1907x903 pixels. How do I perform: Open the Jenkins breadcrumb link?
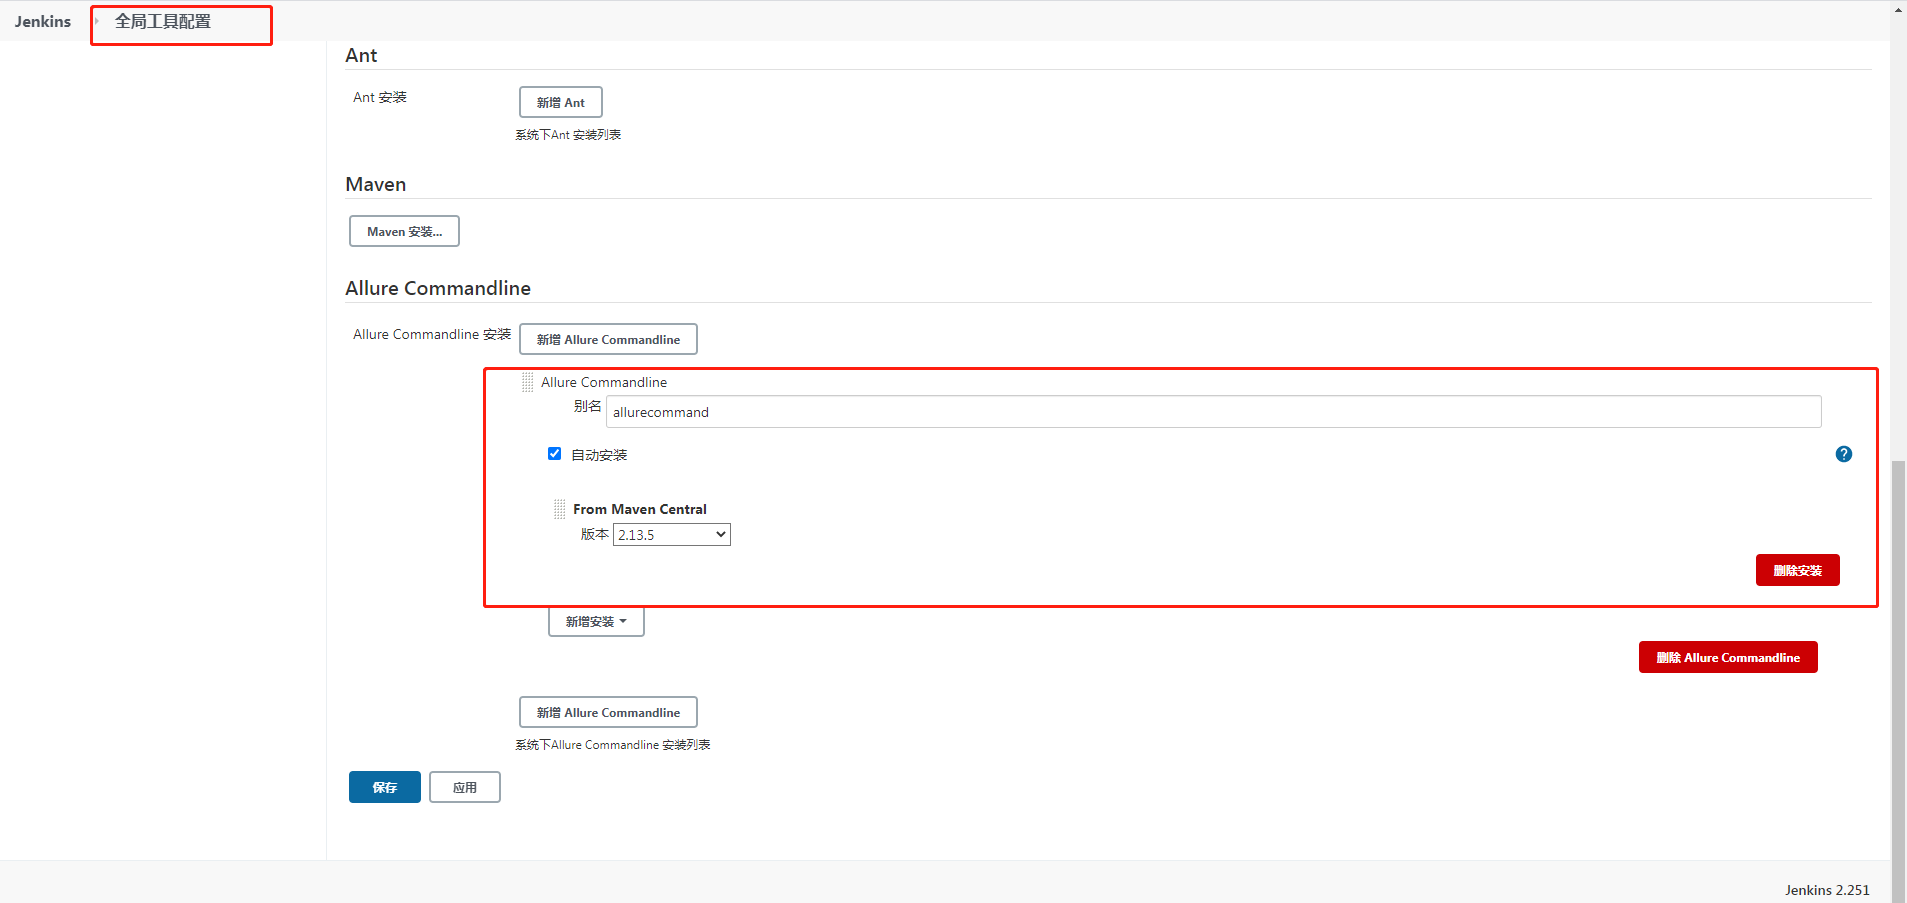pos(43,21)
